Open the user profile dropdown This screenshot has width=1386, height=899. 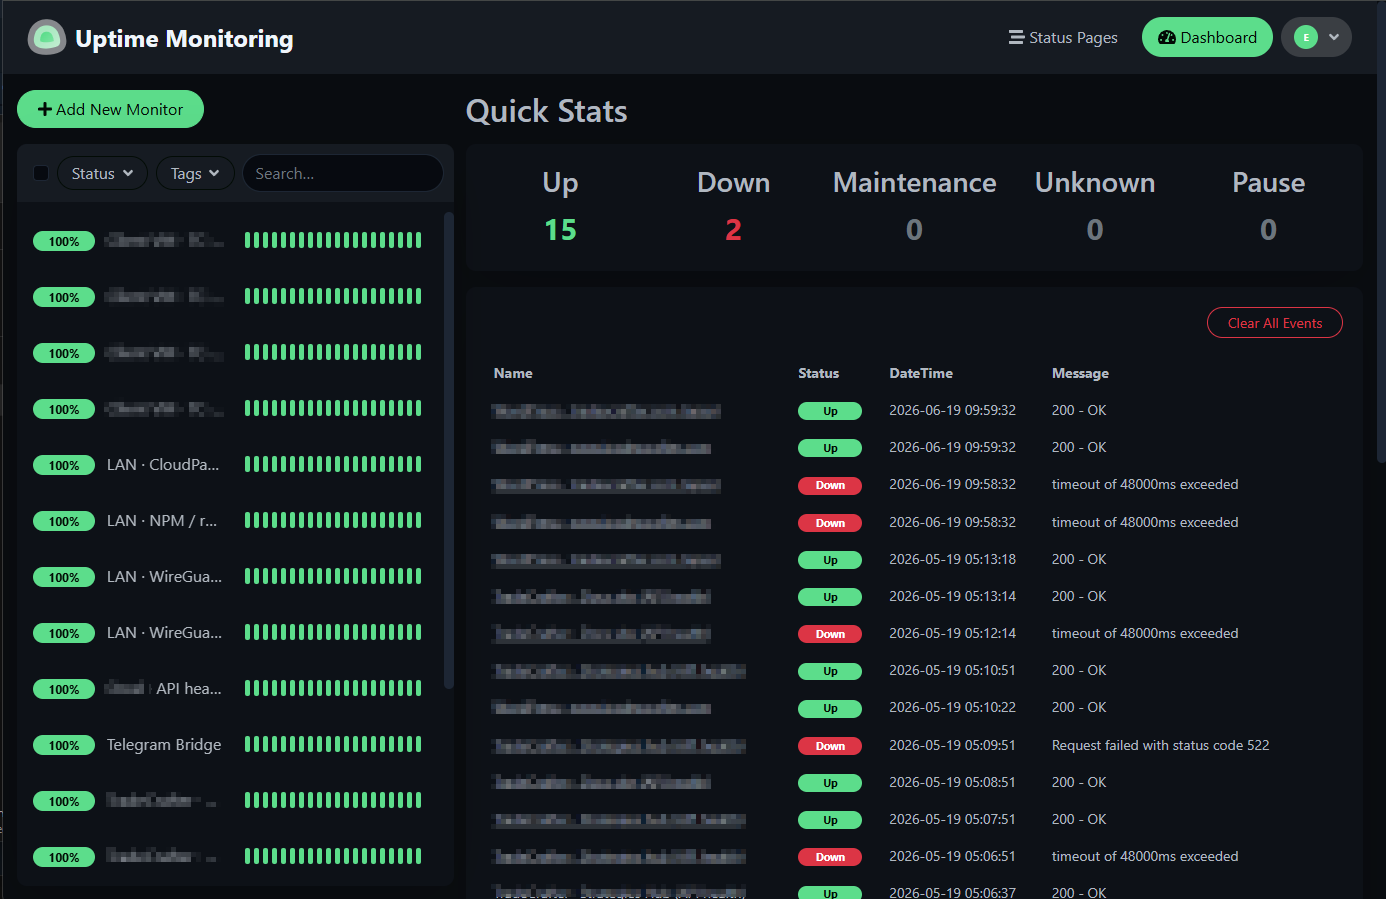pos(1316,38)
